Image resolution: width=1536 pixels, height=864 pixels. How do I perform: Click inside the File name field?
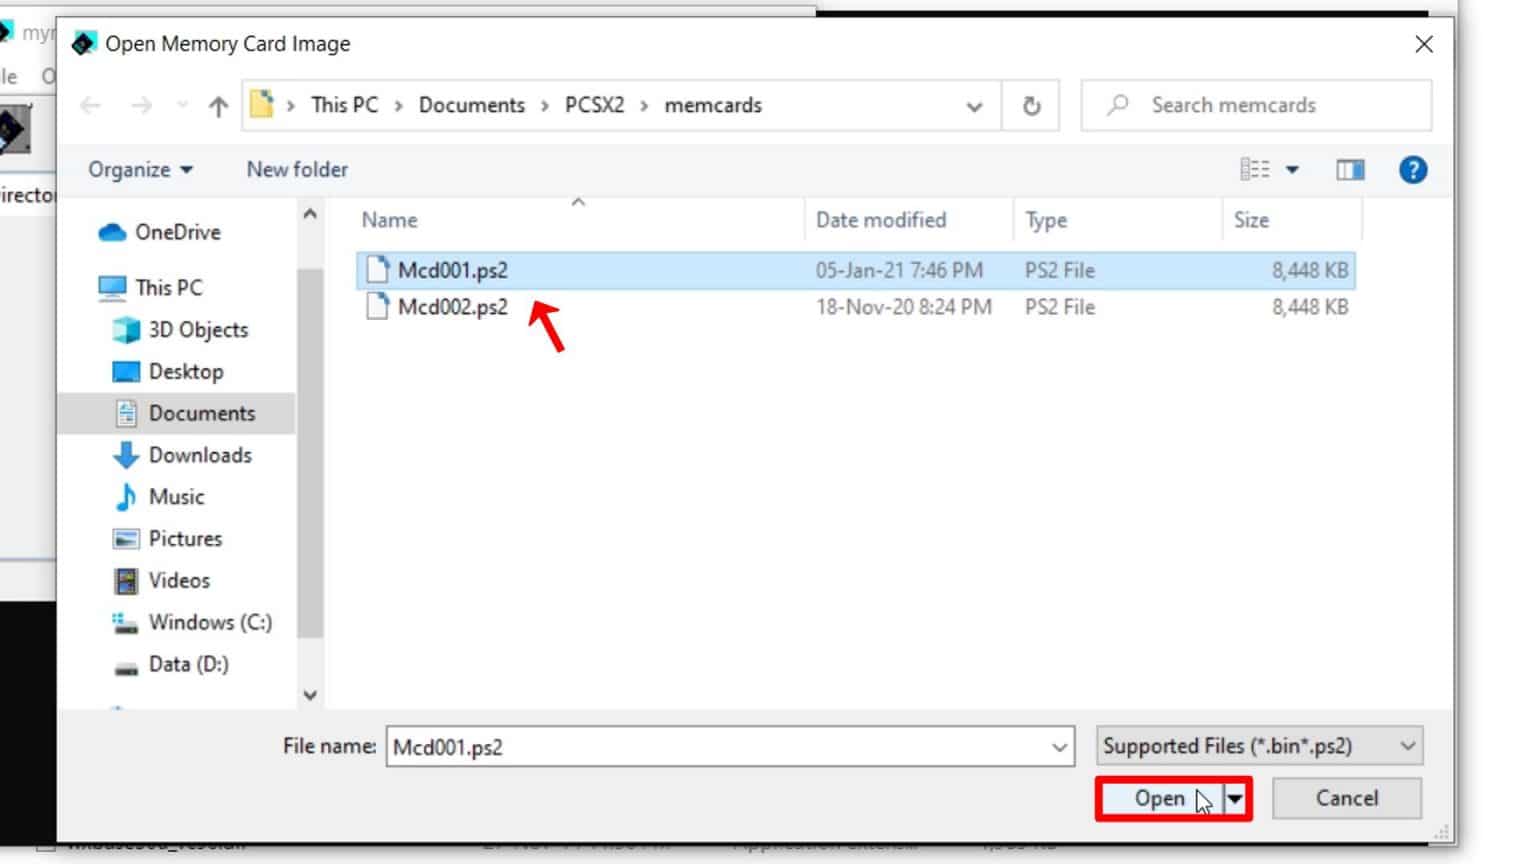click(x=700, y=745)
